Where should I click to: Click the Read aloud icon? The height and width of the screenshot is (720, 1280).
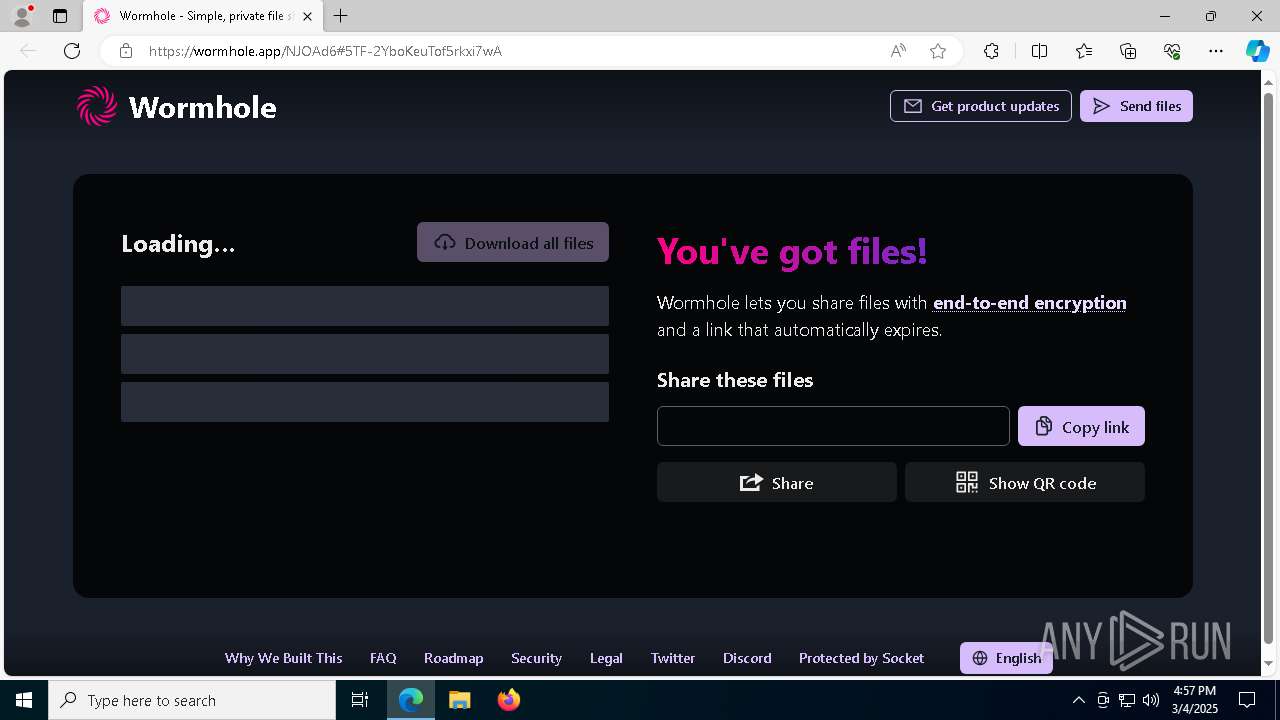[898, 51]
